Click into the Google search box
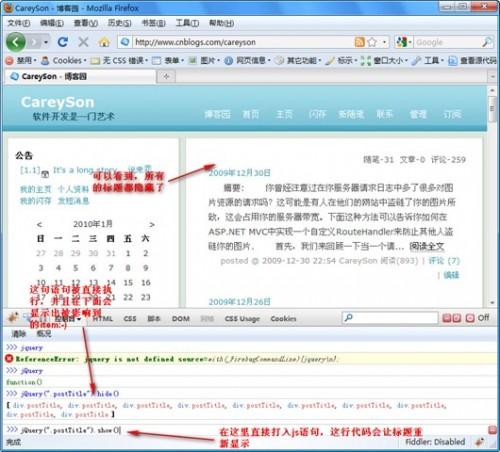The image size is (500, 452). (x=447, y=42)
